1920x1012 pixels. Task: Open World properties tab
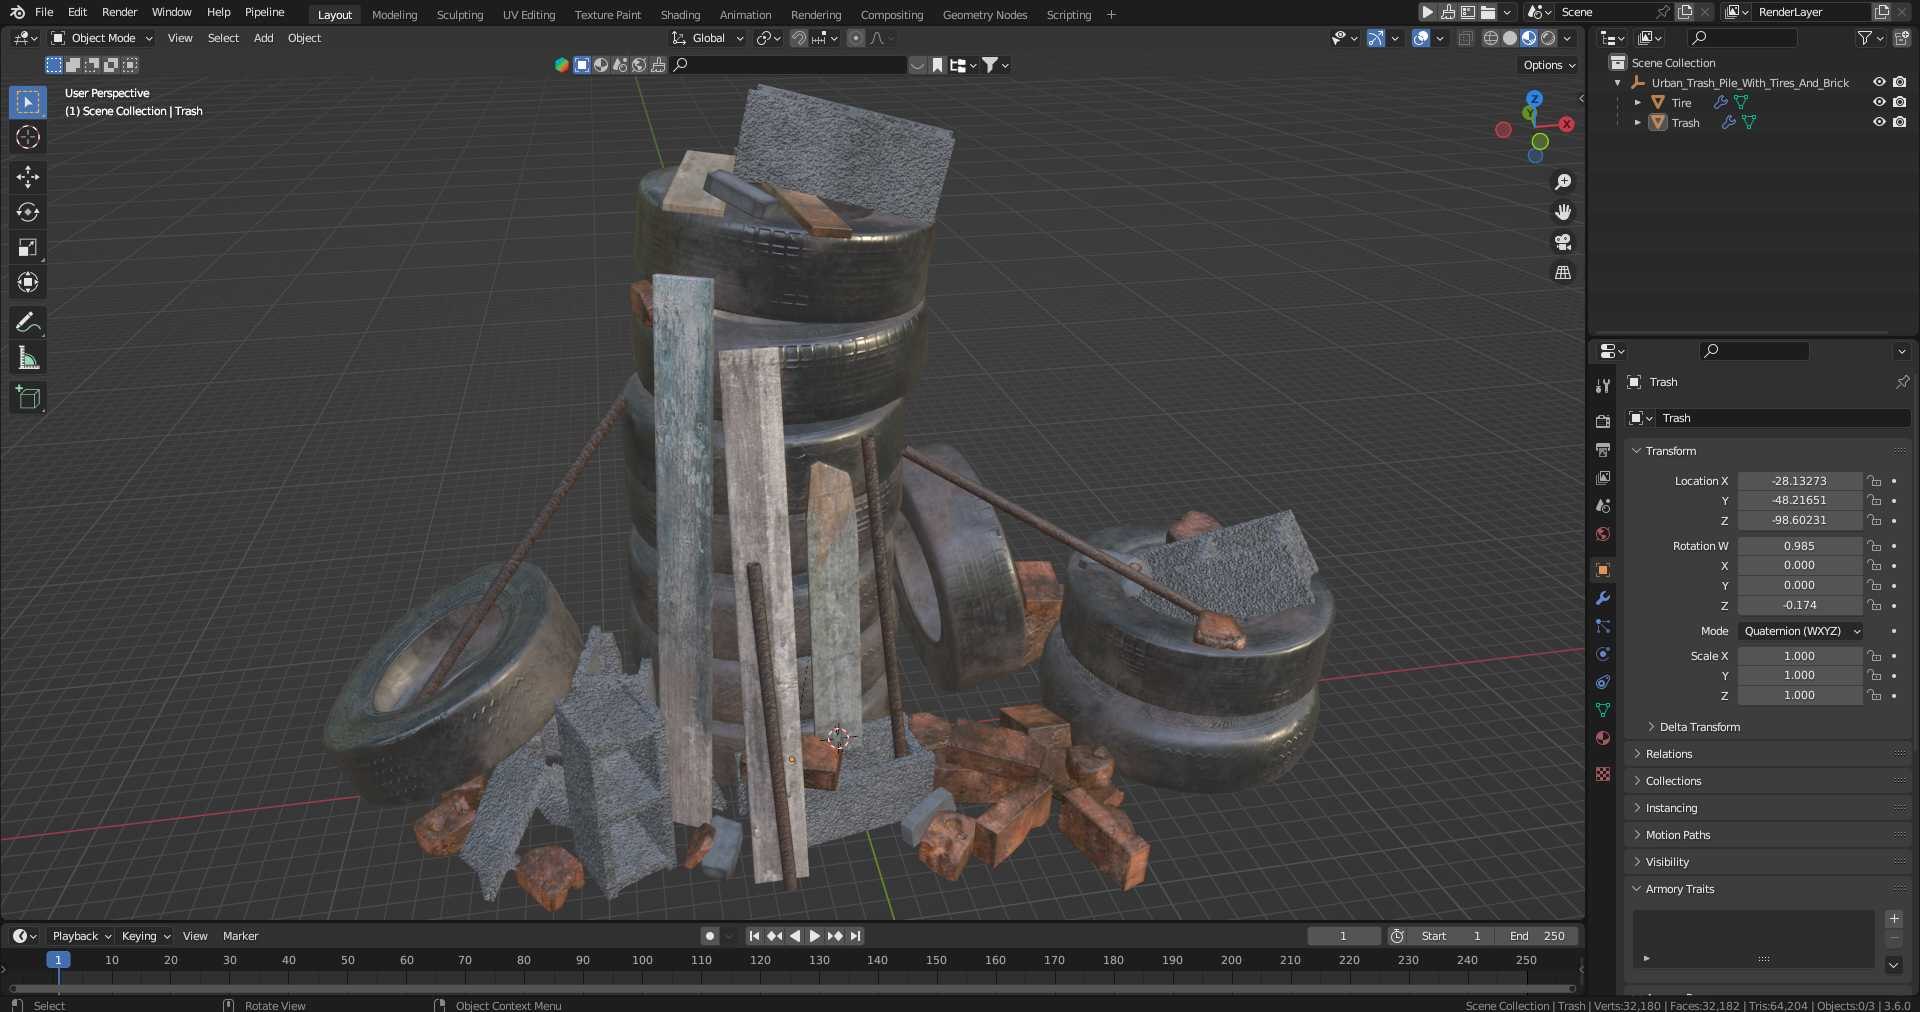(x=1603, y=534)
